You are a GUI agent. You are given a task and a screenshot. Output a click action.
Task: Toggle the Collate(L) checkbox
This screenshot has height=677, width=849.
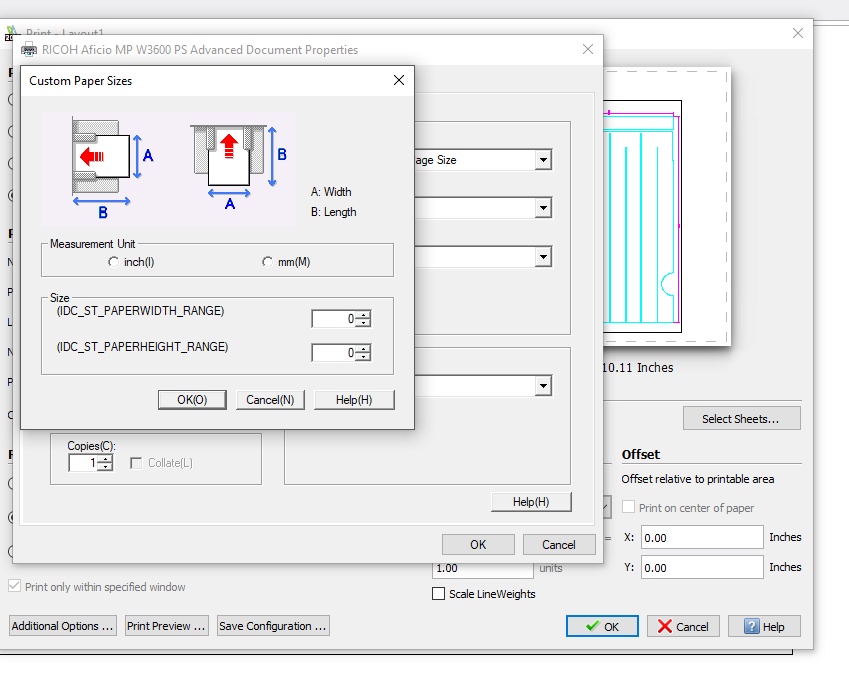tap(136, 463)
